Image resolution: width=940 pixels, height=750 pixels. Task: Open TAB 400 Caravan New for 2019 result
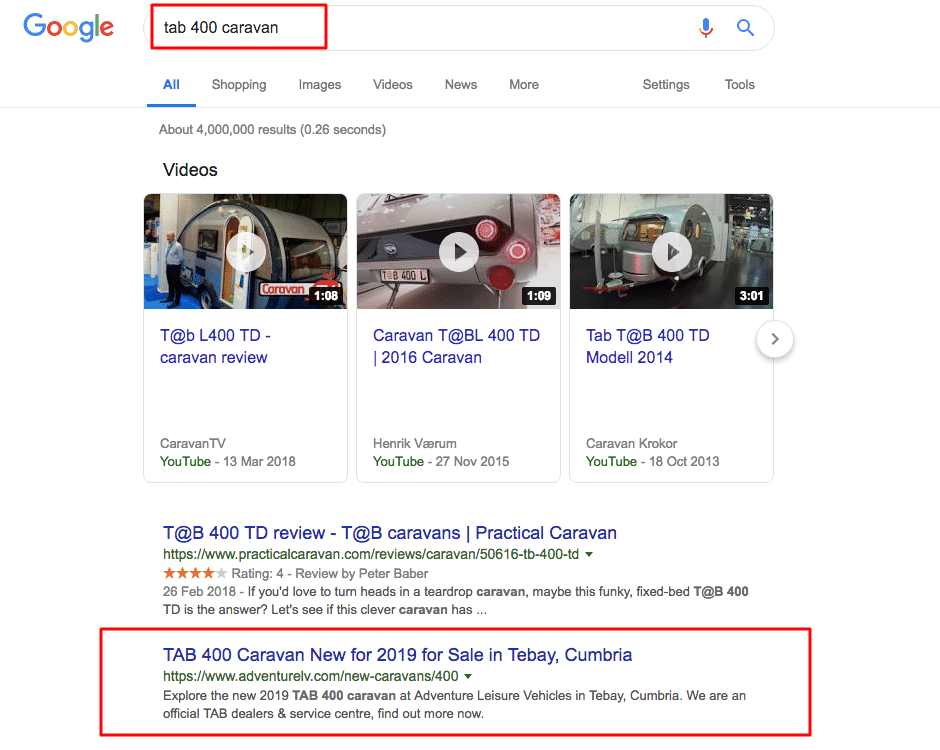pyautogui.click(x=397, y=655)
